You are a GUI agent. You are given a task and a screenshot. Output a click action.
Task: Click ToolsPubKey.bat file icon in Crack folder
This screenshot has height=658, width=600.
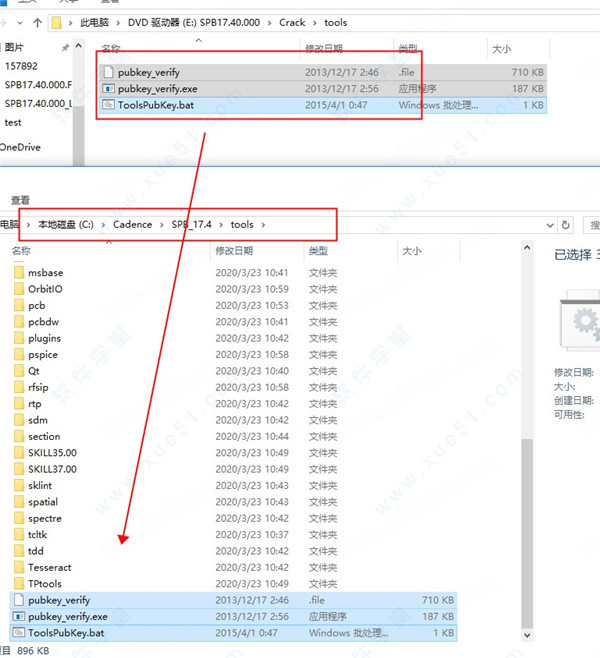coord(109,104)
